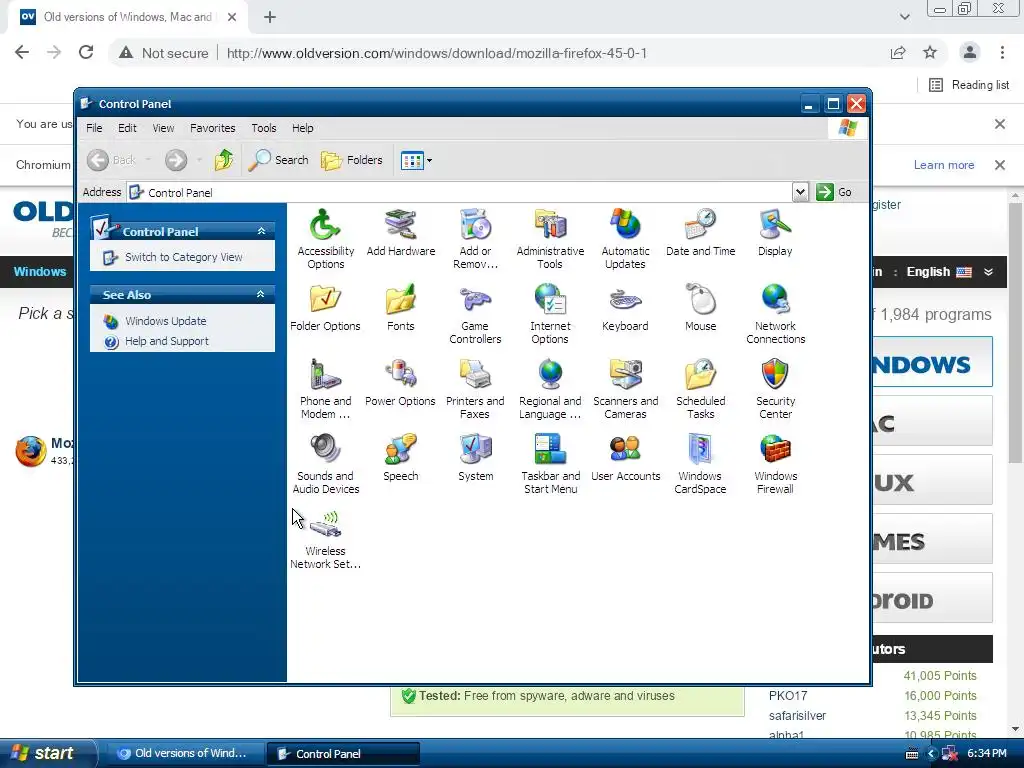Open Administrative Tools icon
The image size is (1024, 768).
coord(550,238)
